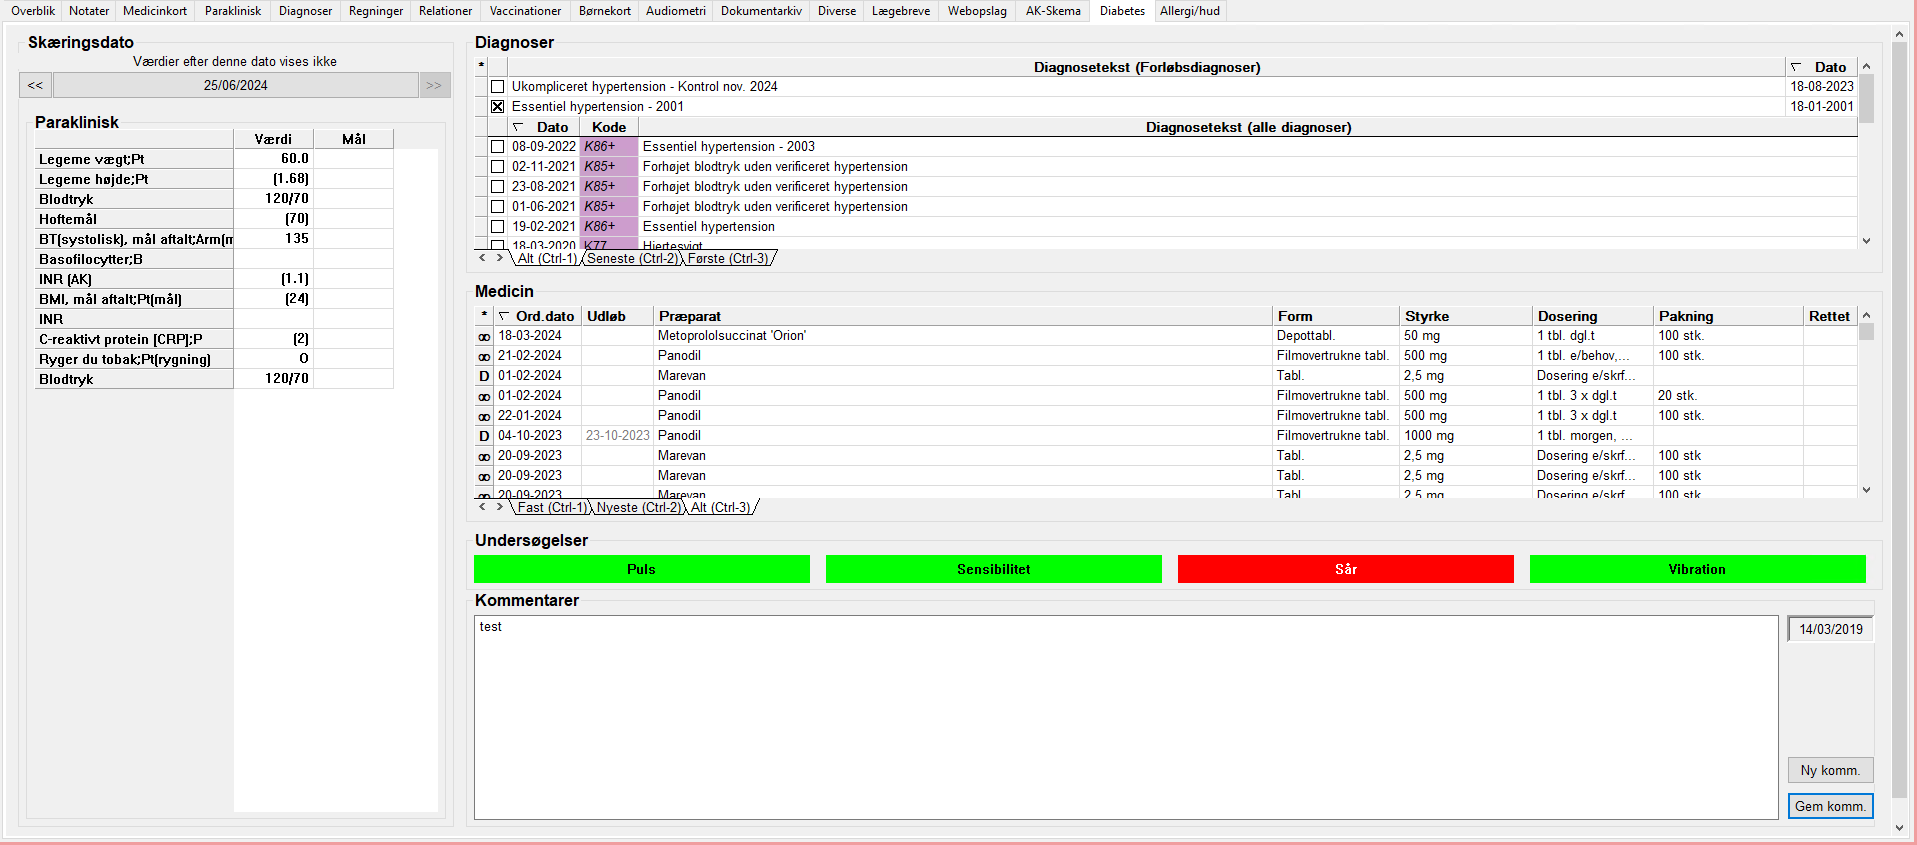Uncheck the Essentiel hypertension - 2001 checkbox
The image size is (1917, 845).
tap(497, 107)
